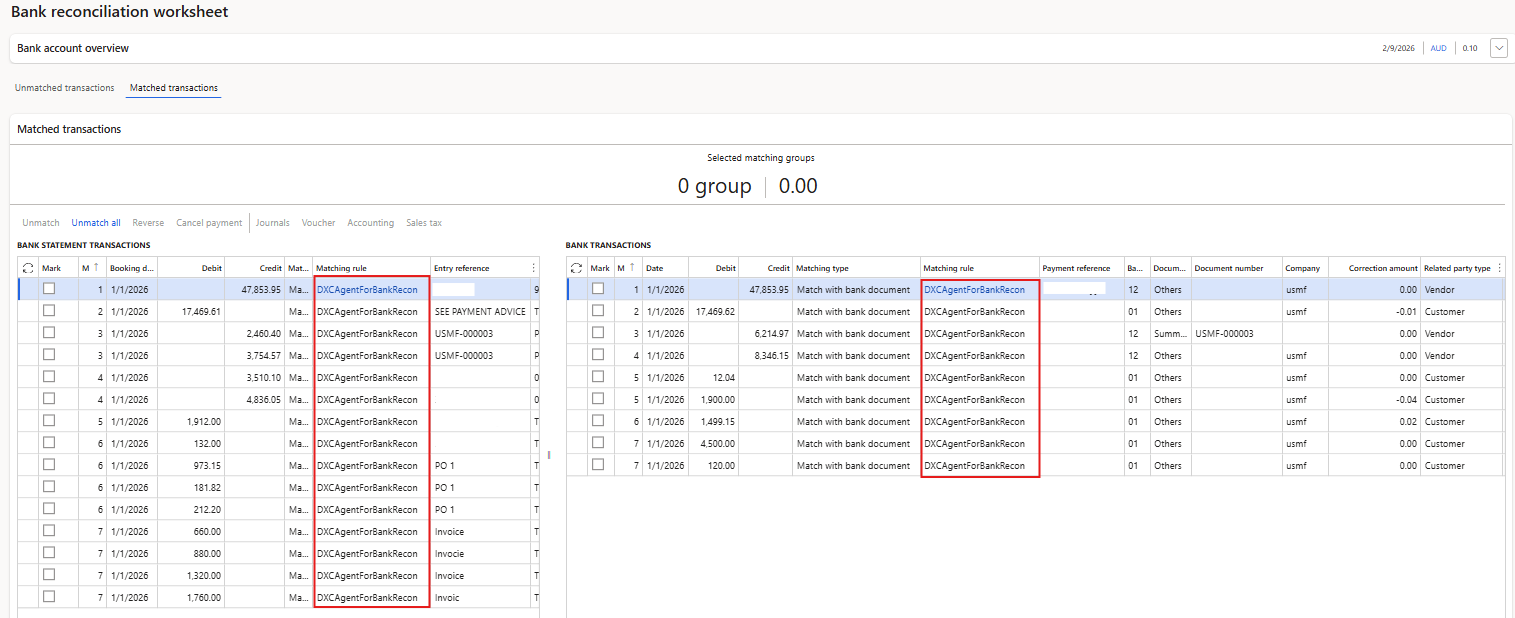1515x618 pixels.
Task: Click the Unmatch all button
Action: coord(96,223)
